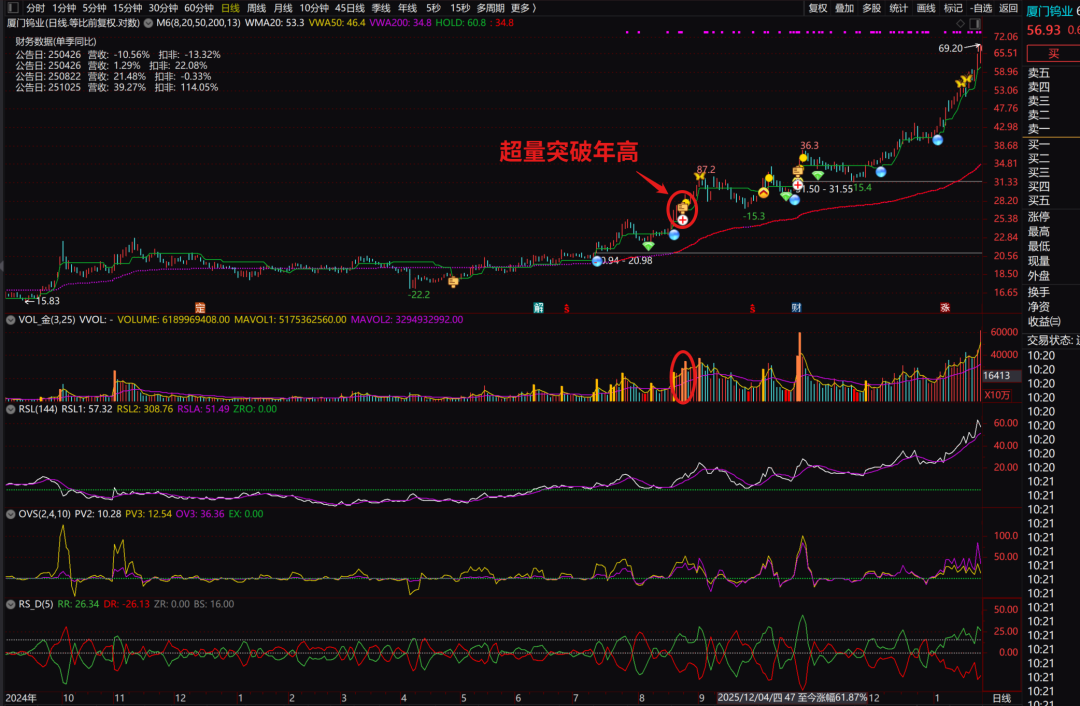Click the 复权 button
Image resolution: width=1080 pixels, height=706 pixels.
click(818, 8)
